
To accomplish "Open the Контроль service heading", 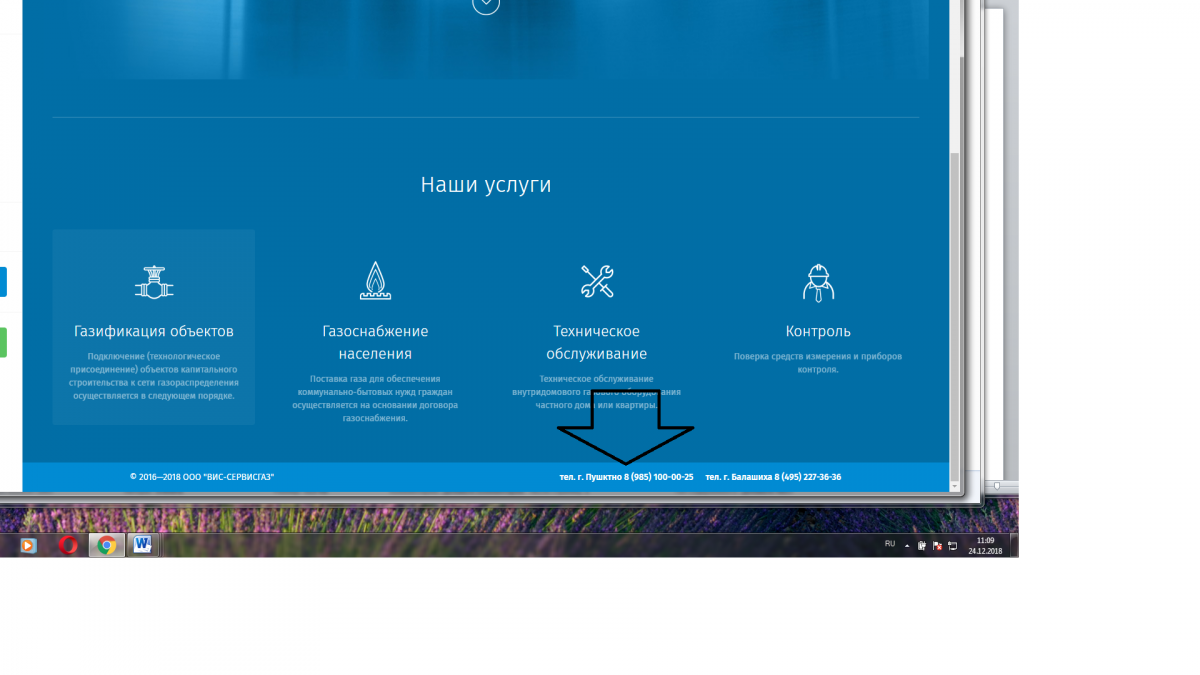I will tap(817, 331).
